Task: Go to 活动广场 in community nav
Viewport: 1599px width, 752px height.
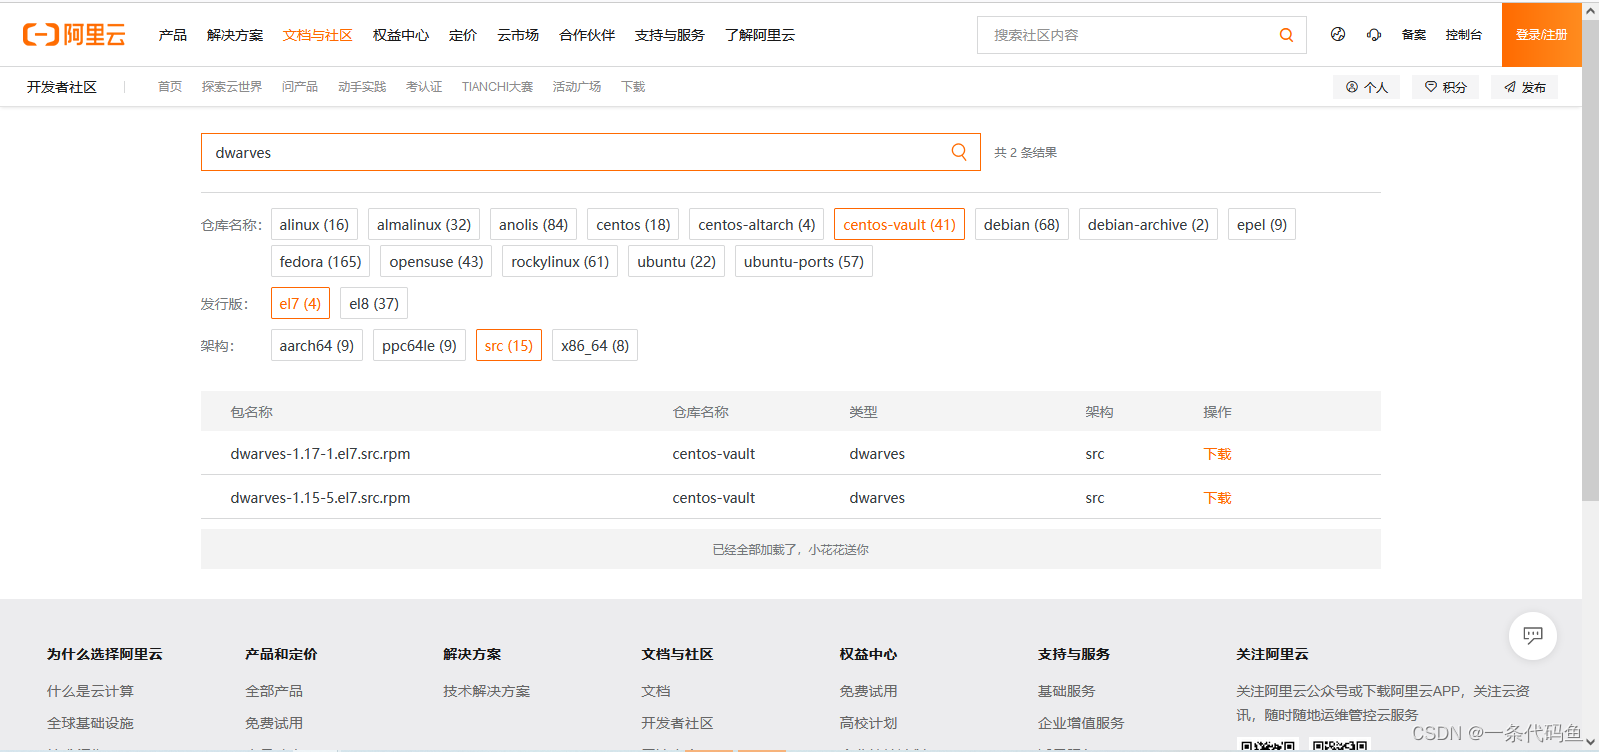Action: coord(577,87)
